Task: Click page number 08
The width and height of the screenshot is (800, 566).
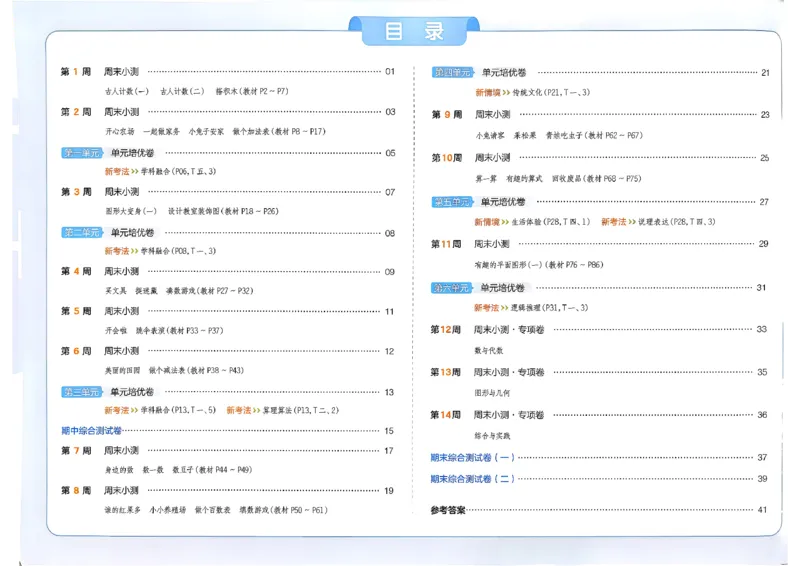Action: tap(390, 233)
